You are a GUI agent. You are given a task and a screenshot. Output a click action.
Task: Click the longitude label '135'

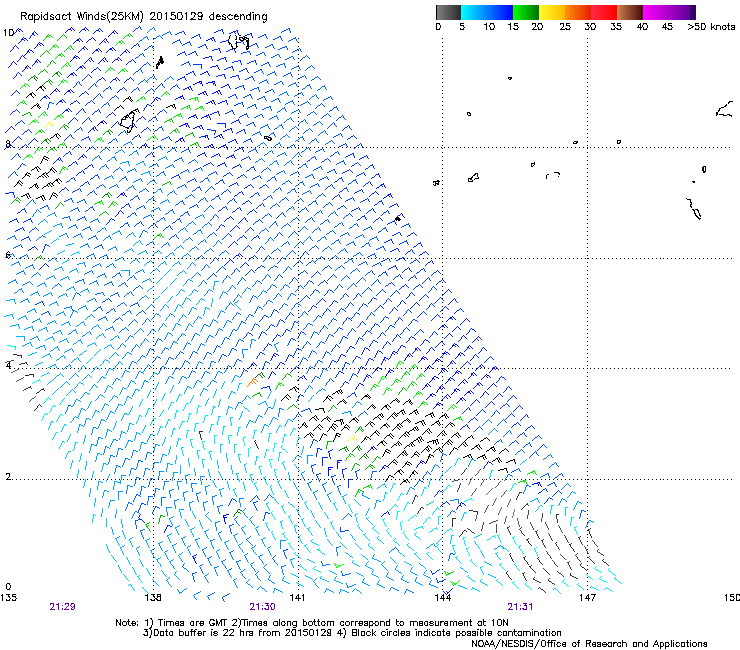[x=8, y=598]
